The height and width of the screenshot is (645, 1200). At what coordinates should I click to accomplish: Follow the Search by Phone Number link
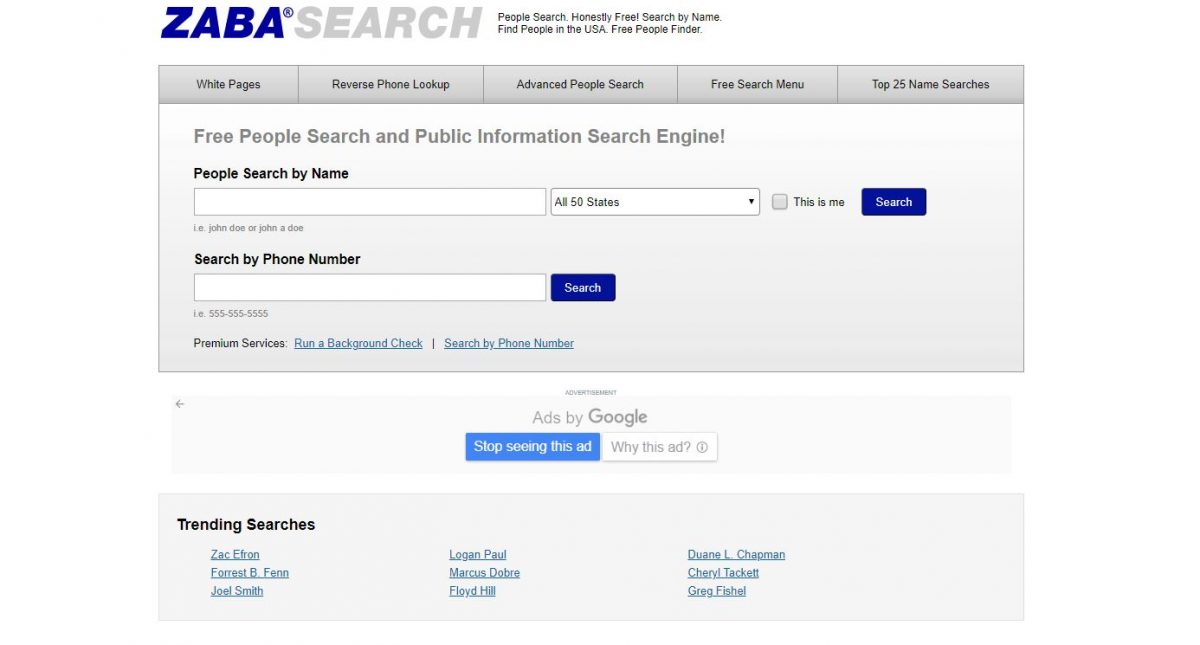tap(509, 343)
